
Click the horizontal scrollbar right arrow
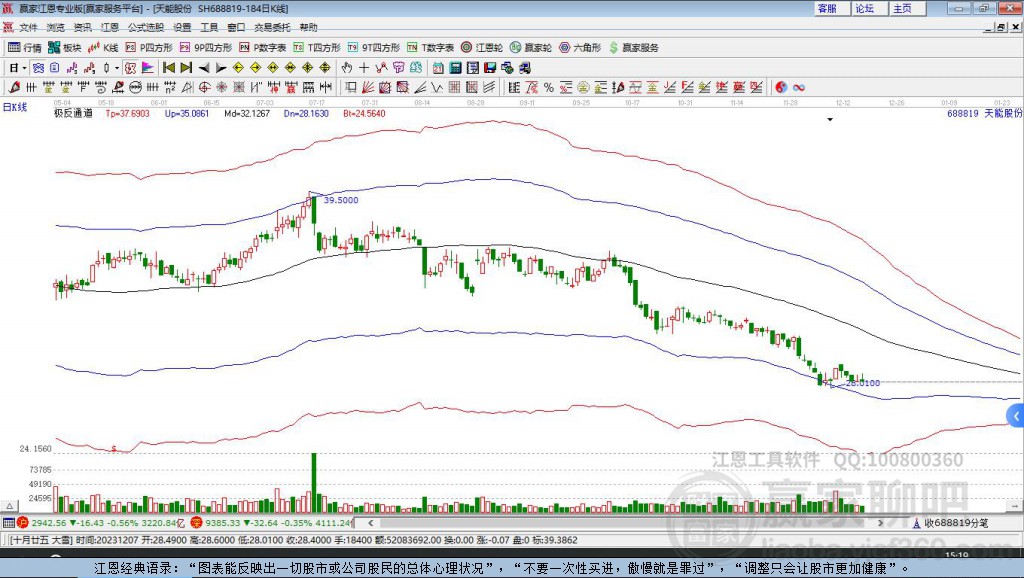880,522
